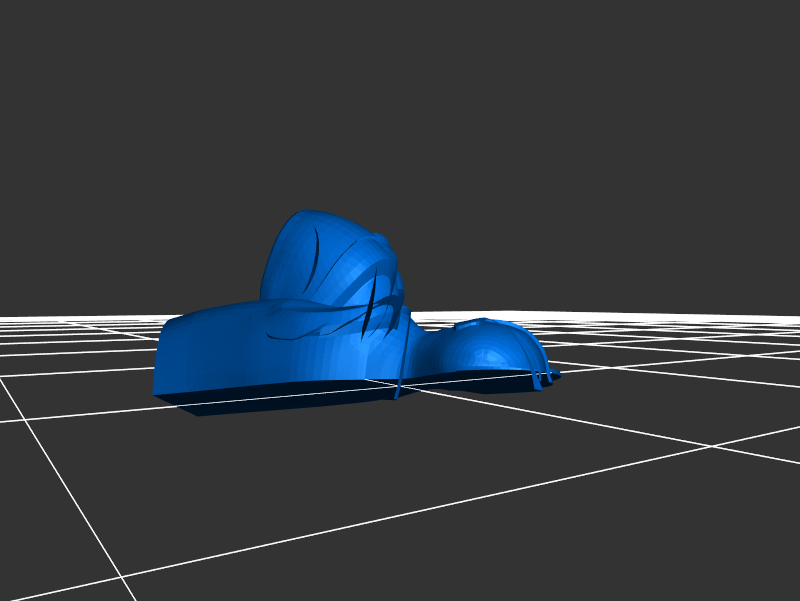Click the bottom-left corner of the model base

click(156, 394)
